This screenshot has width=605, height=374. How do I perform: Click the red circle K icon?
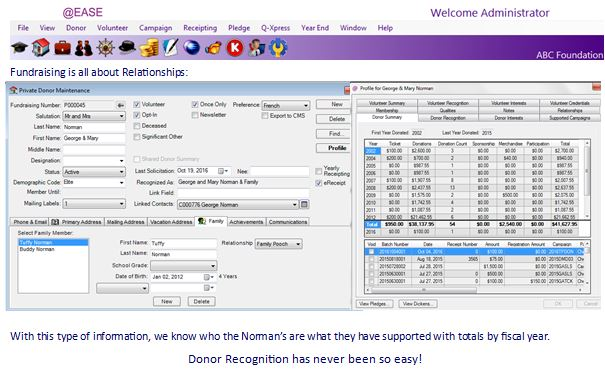(x=235, y=48)
